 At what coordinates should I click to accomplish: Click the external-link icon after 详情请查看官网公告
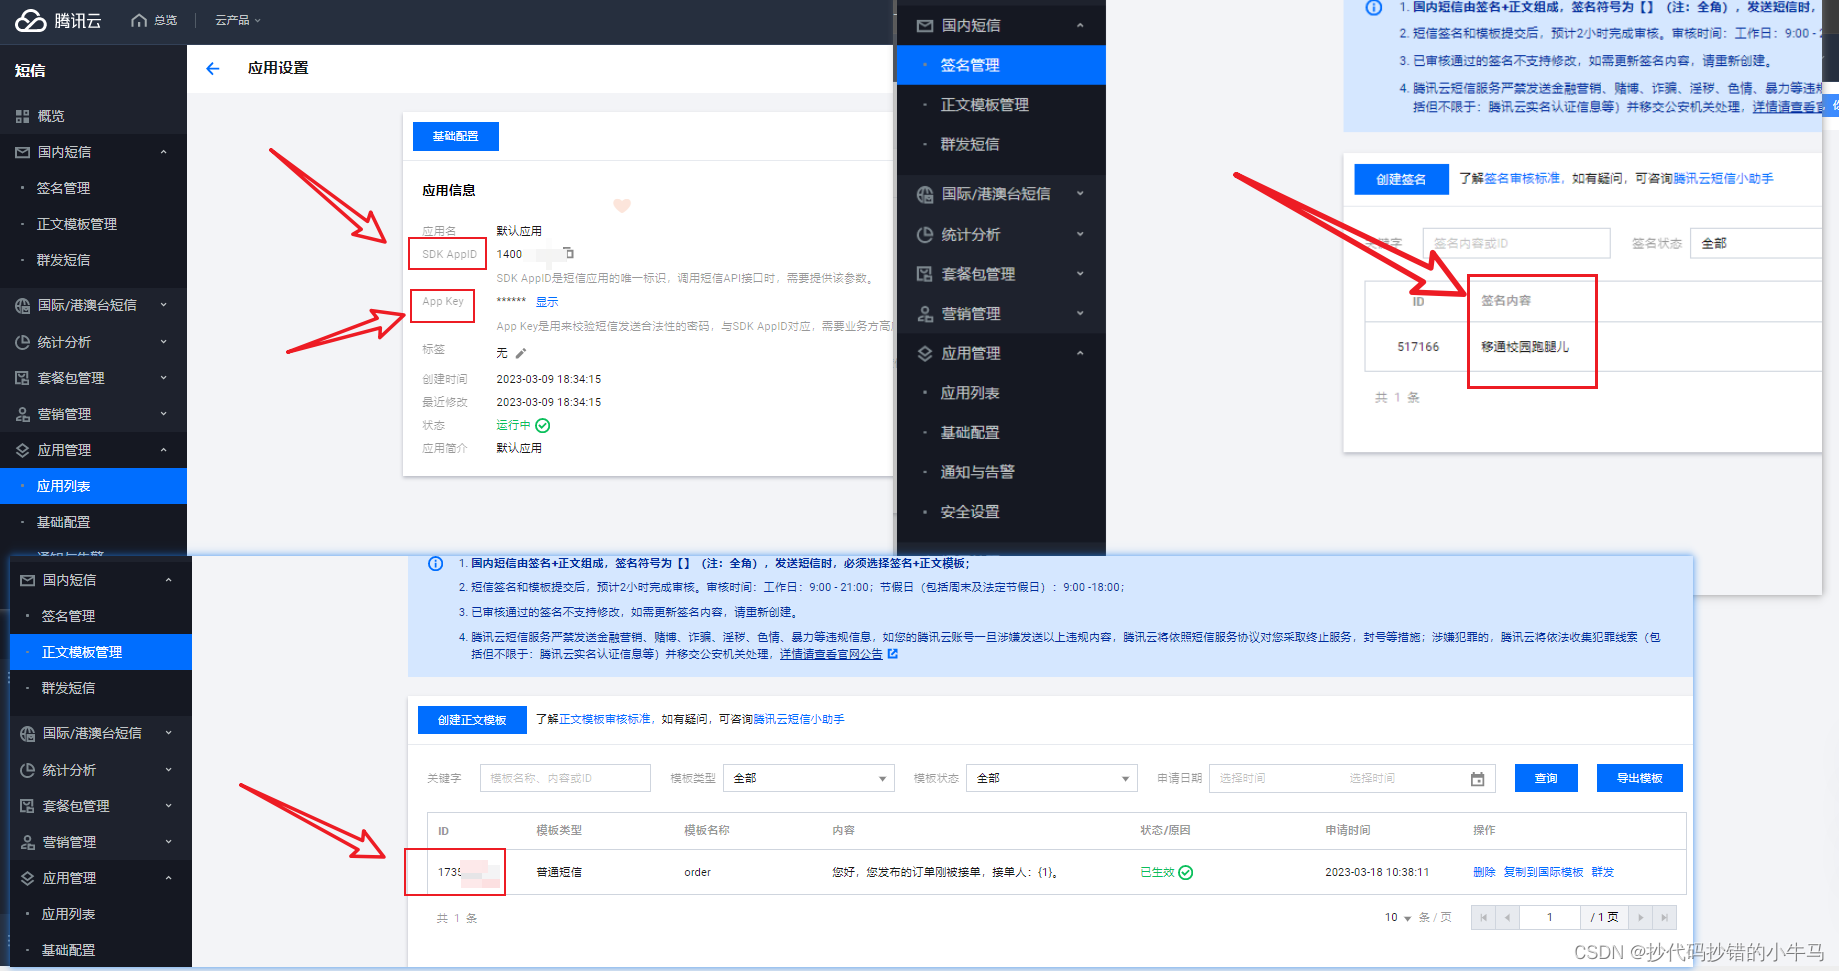click(x=893, y=654)
